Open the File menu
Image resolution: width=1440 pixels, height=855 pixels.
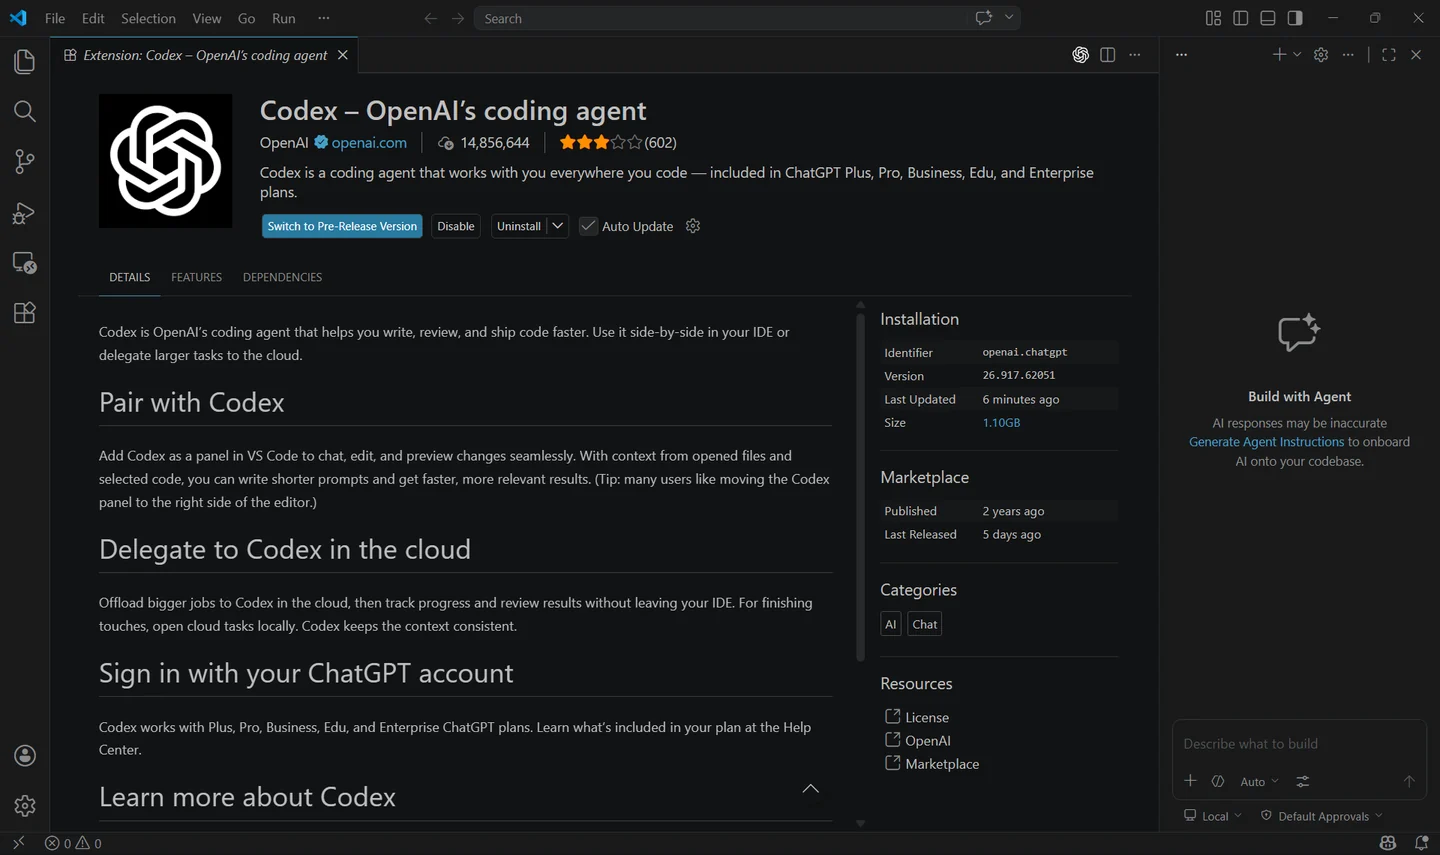[55, 18]
